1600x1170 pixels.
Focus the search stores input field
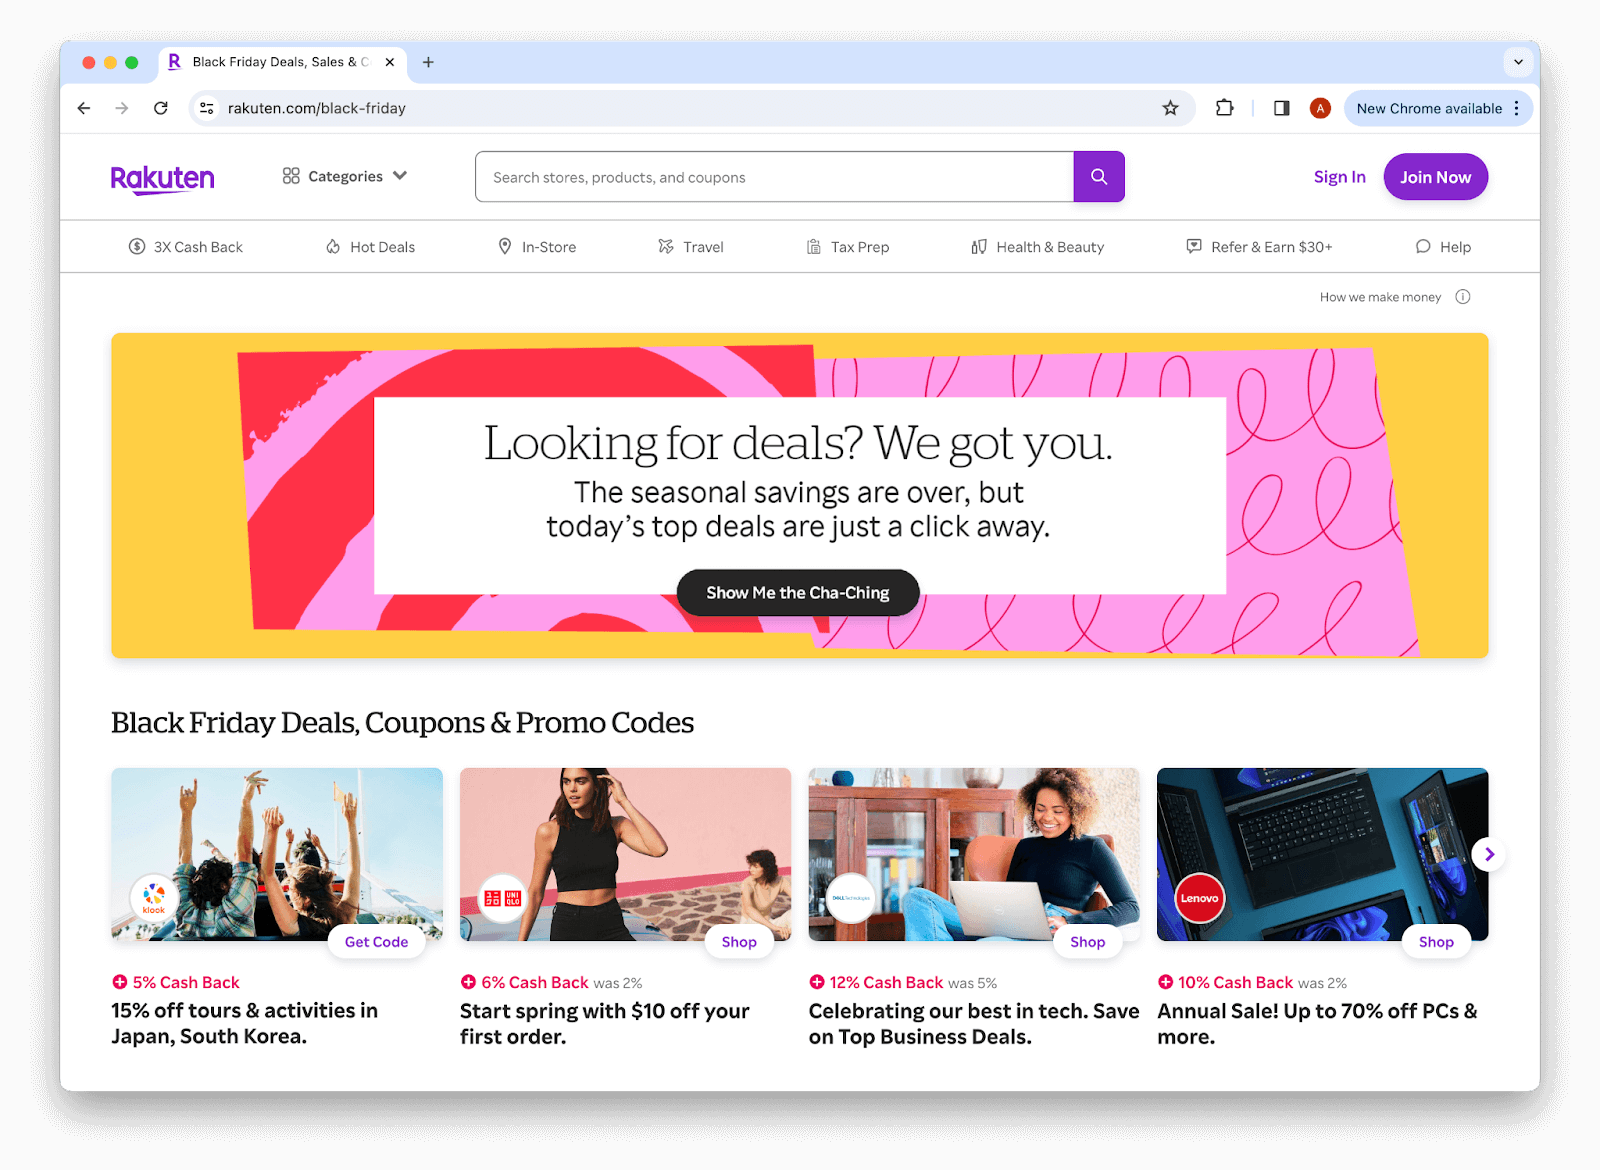tap(775, 177)
